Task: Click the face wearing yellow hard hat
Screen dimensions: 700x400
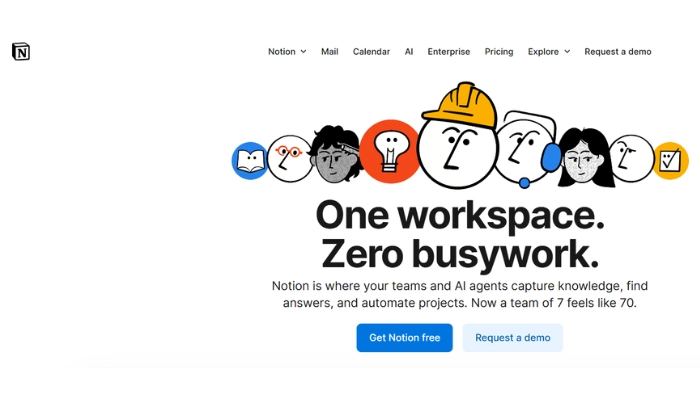Action: 458,136
